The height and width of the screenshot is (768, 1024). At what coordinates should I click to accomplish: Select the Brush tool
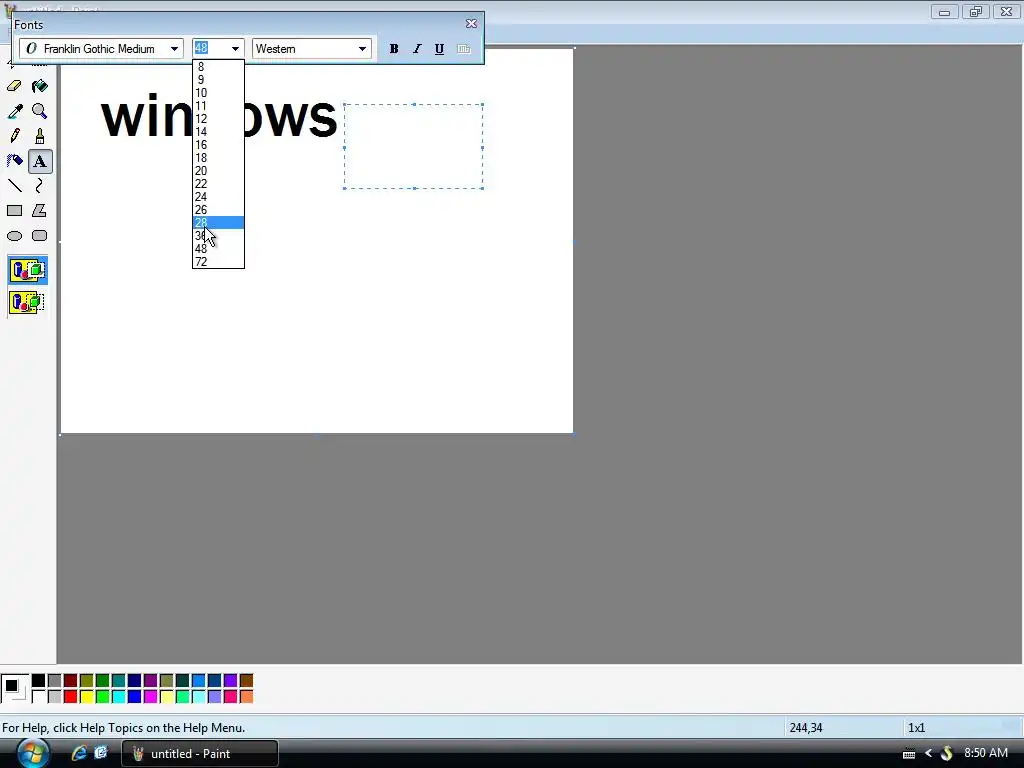click(x=40, y=136)
